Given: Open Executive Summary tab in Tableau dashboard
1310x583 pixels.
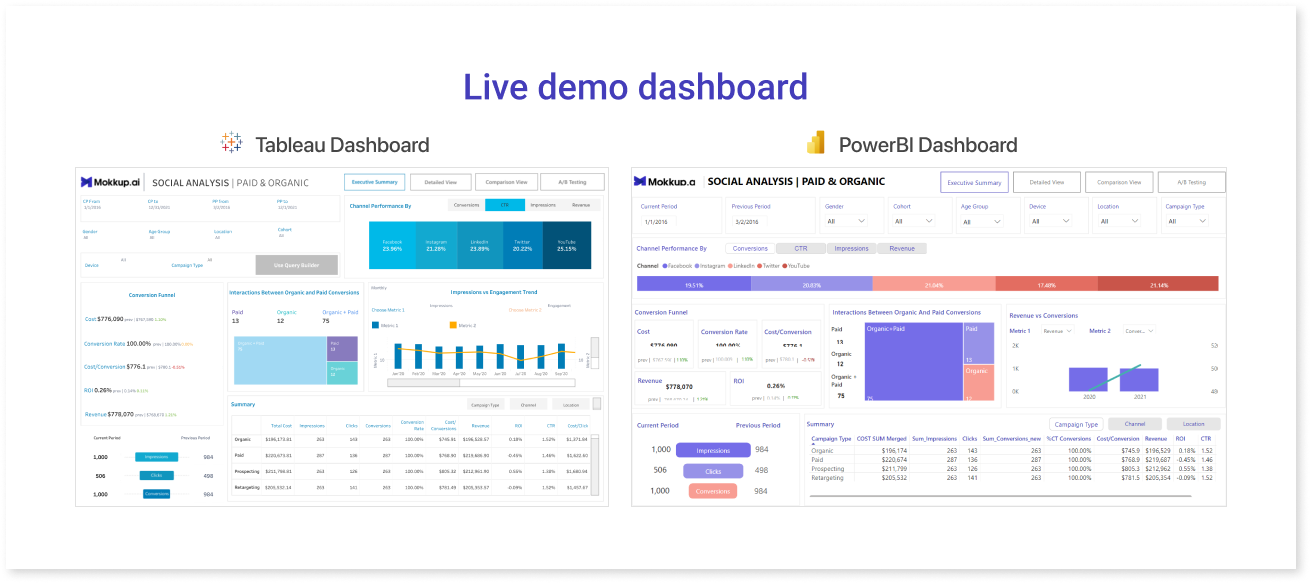Looking at the screenshot, I should 374,182.
